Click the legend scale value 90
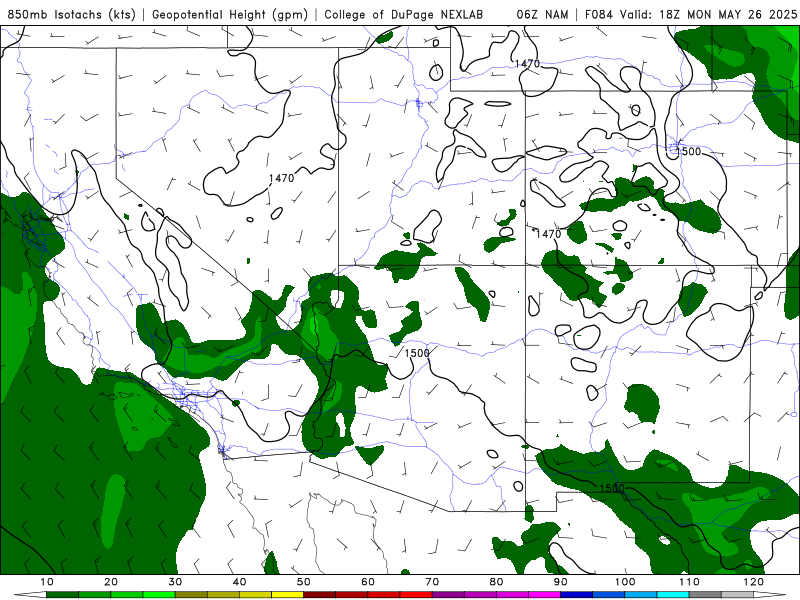Viewport: 800px width, 600px height. (561, 582)
